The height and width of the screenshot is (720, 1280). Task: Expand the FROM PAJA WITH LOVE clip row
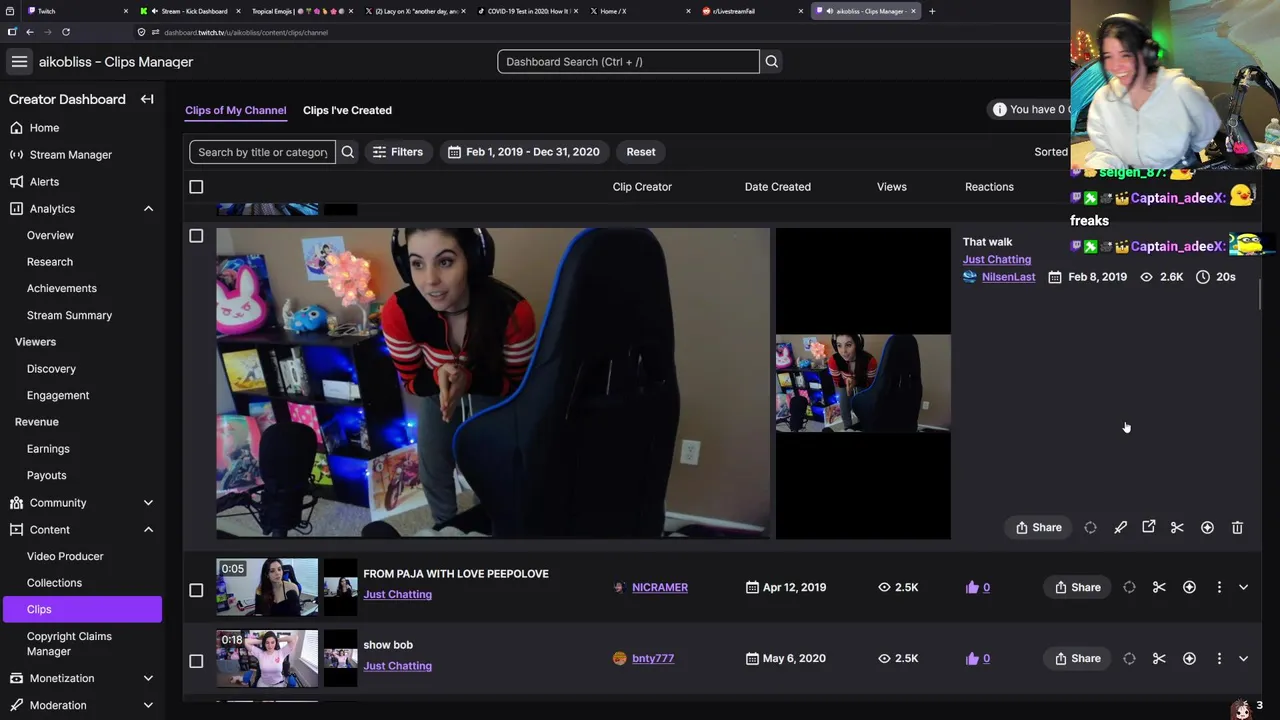pyautogui.click(x=1243, y=587)
